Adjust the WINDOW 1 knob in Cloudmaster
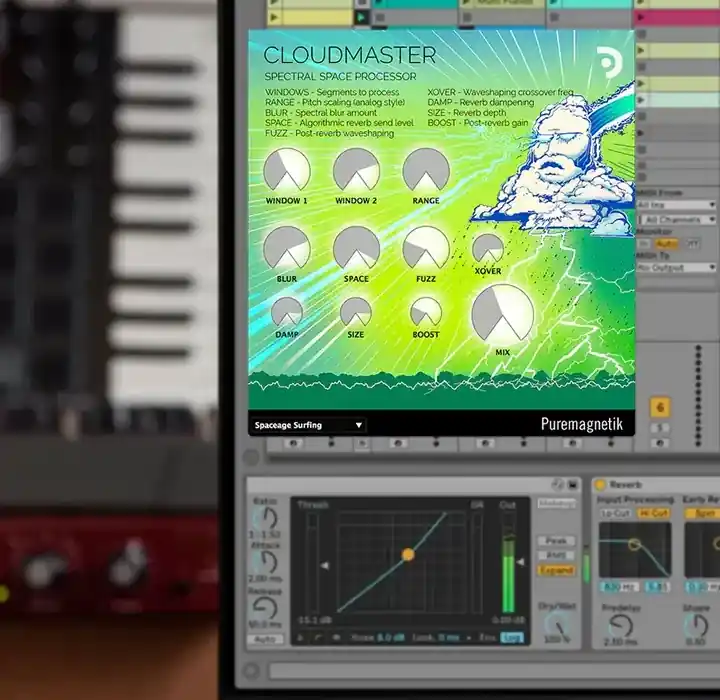Viewport: 720px width, 700px height. [287, 169]
